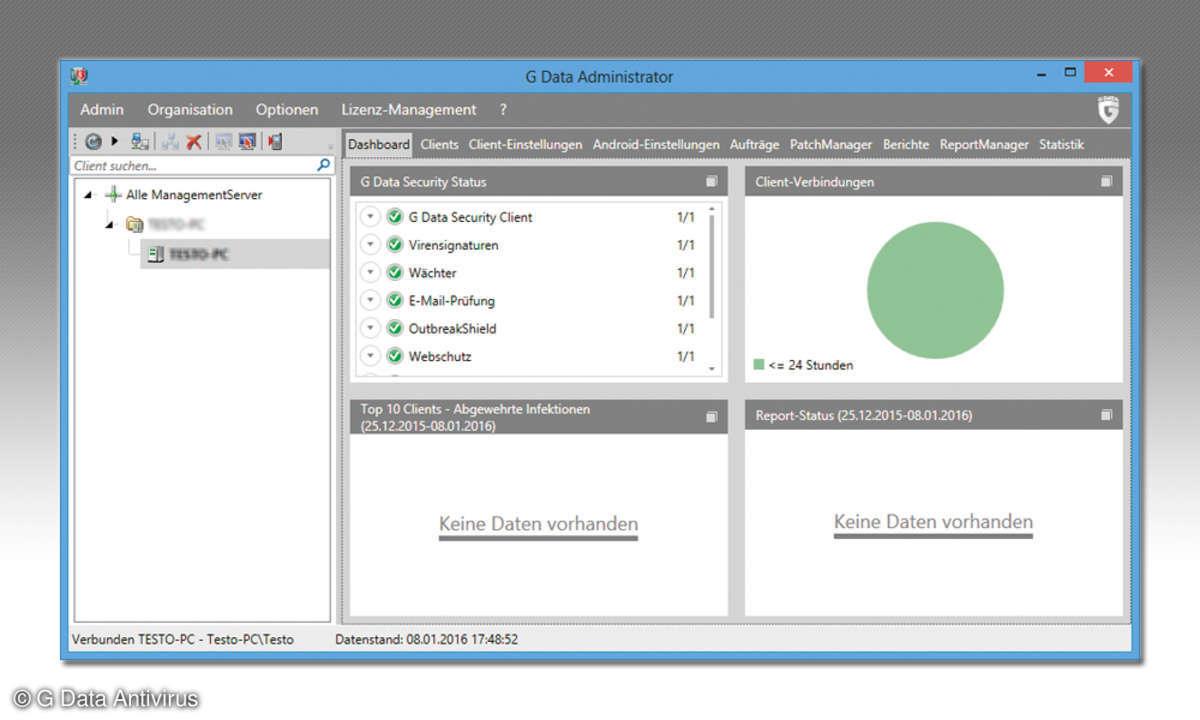This screenshot has width=1200, height=720.
Task: Collapse the Alle ManagementServer tree node
Action: 89,196
